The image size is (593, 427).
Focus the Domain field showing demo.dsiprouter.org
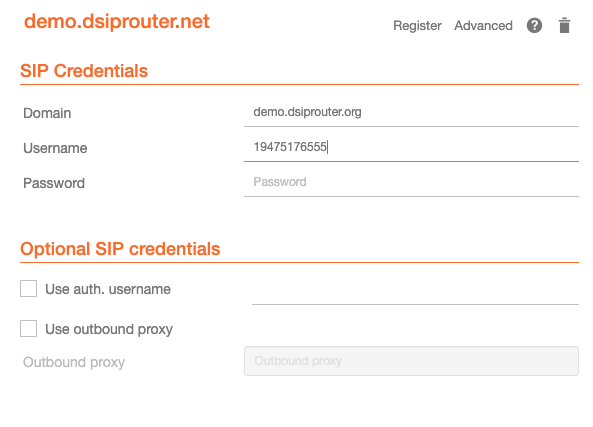point(411,112)
